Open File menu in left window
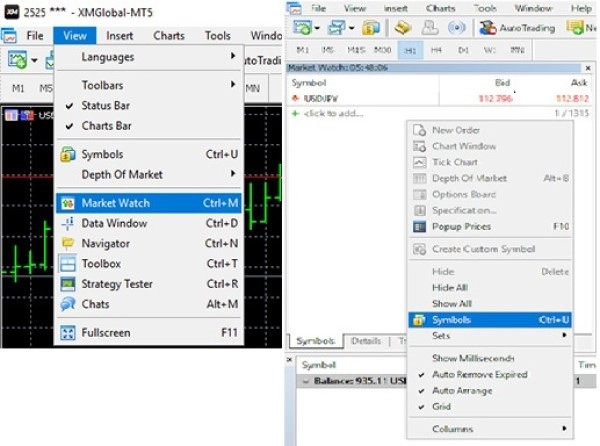The image size is (600, 446). 35,36
